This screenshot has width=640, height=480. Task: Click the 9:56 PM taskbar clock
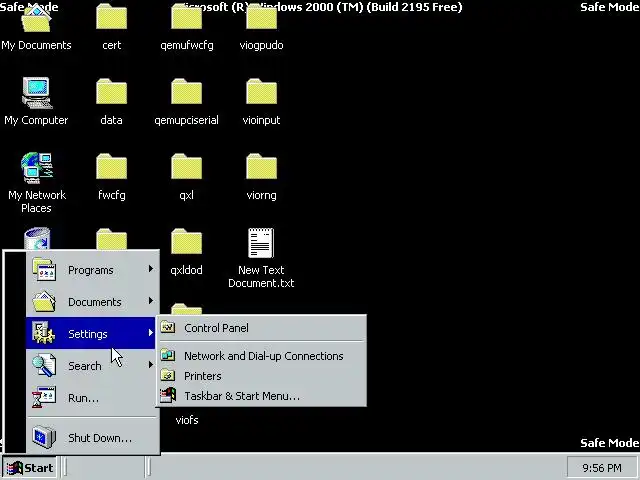coord(602,468)
